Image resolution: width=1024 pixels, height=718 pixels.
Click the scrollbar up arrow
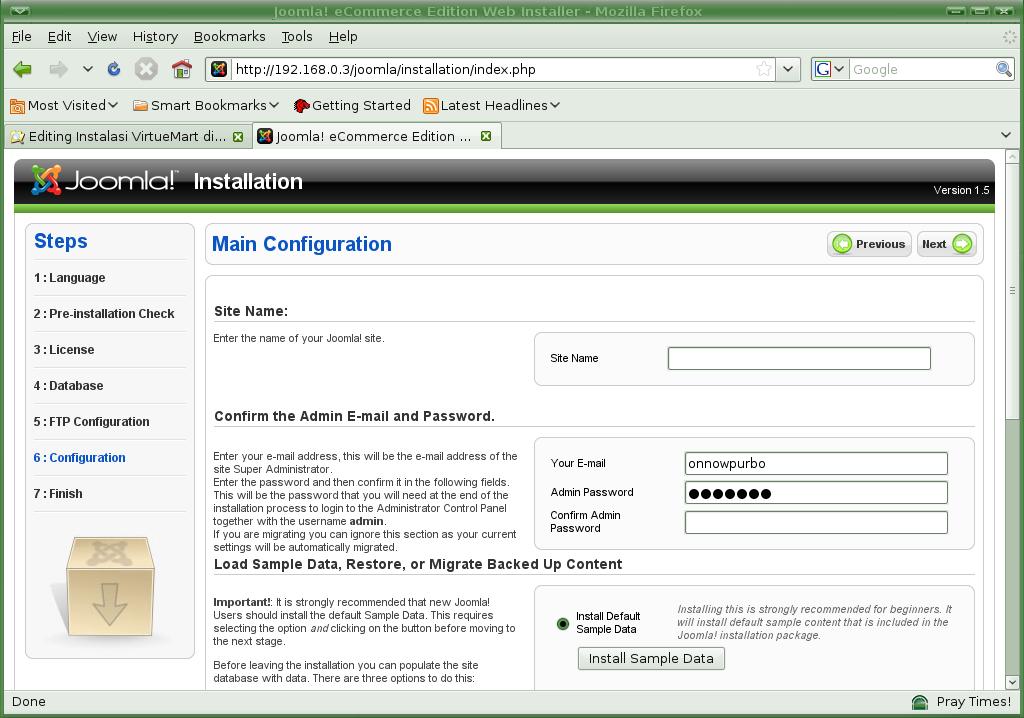[1012, 156]
